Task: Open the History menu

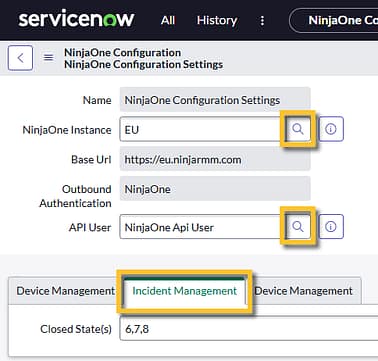Action: pos(217,20)
